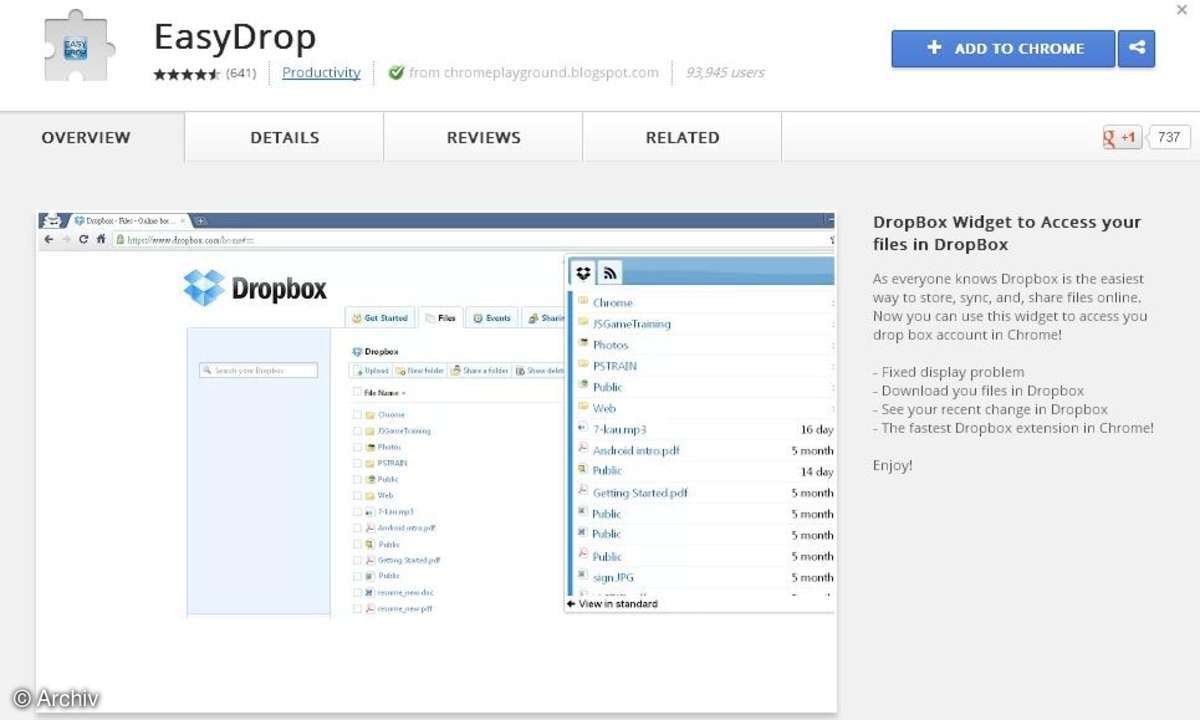Tick the Photos checkbox on Dropbox page

[x=357, y=447]
